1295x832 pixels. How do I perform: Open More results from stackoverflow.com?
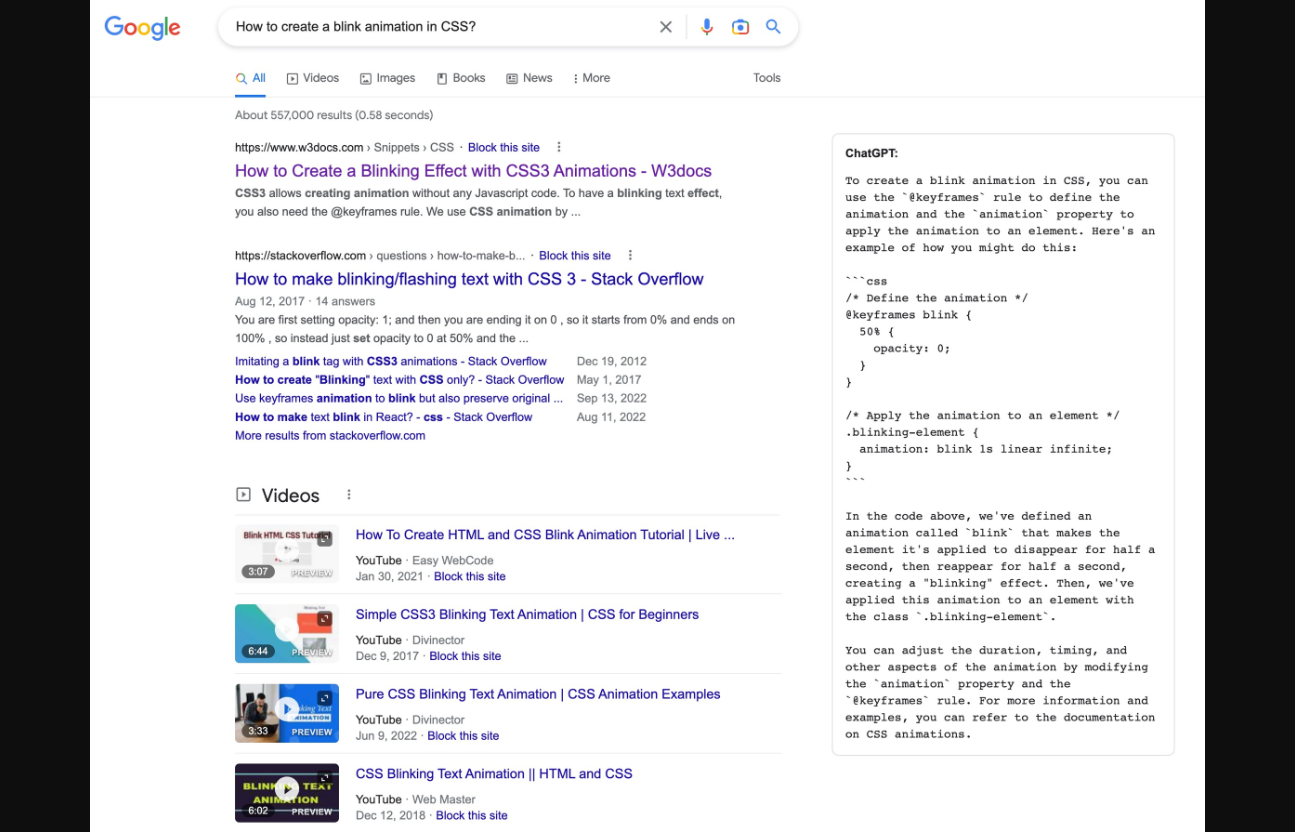pos(330,436)
